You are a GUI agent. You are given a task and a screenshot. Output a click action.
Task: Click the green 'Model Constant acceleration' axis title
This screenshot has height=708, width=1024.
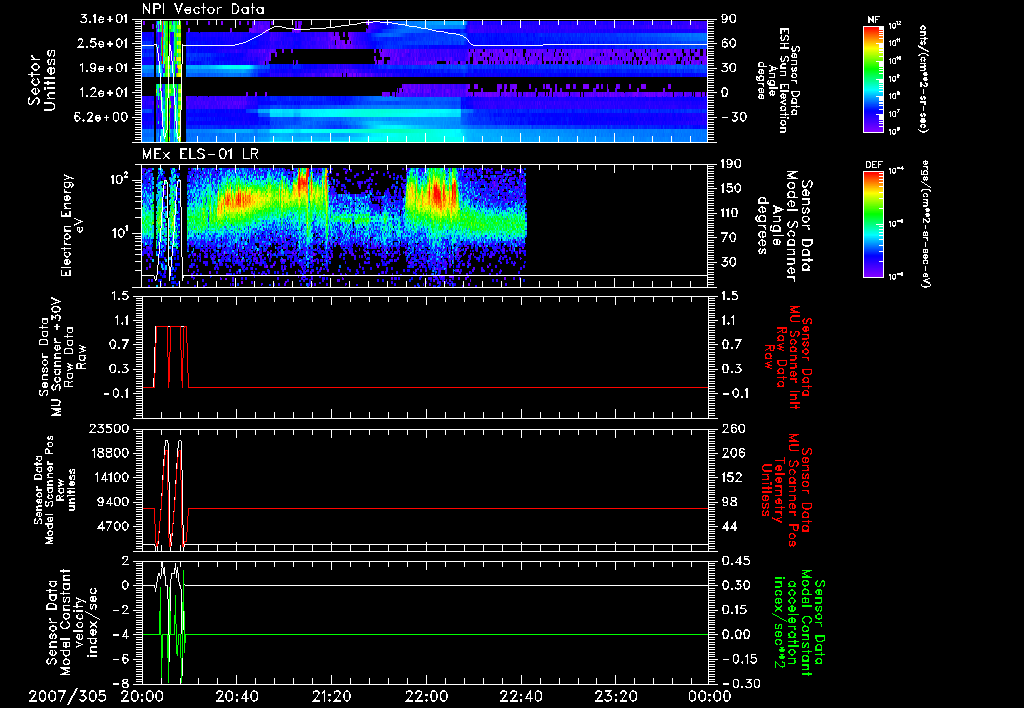798,622
